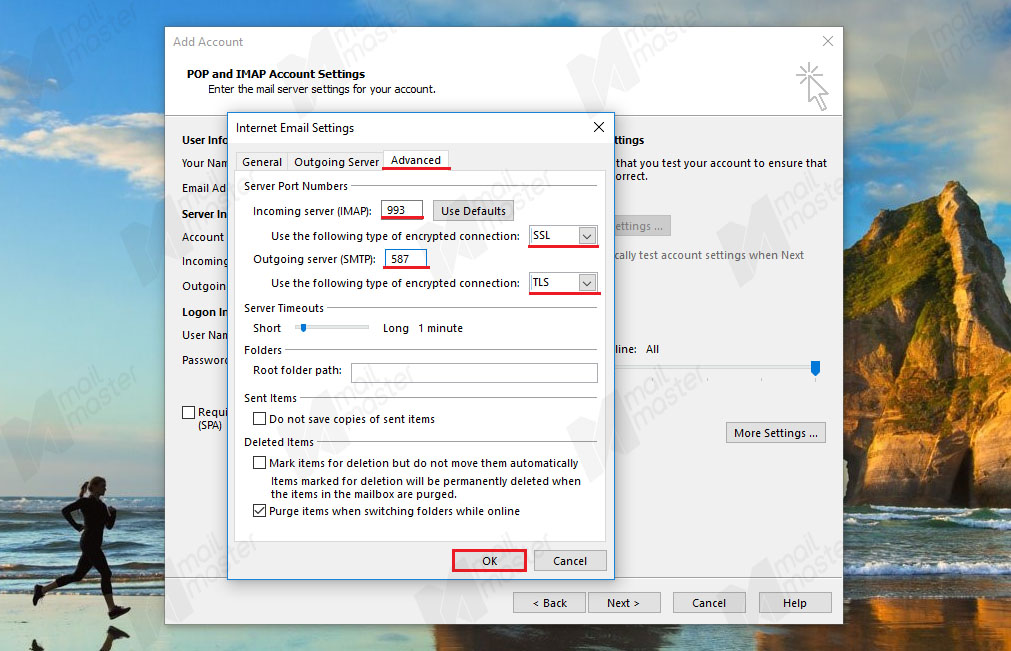The width and height of the screenshot is (1011, 651).
Task: Open More Settings in Add Account
Action: click(x=776, y=433)
